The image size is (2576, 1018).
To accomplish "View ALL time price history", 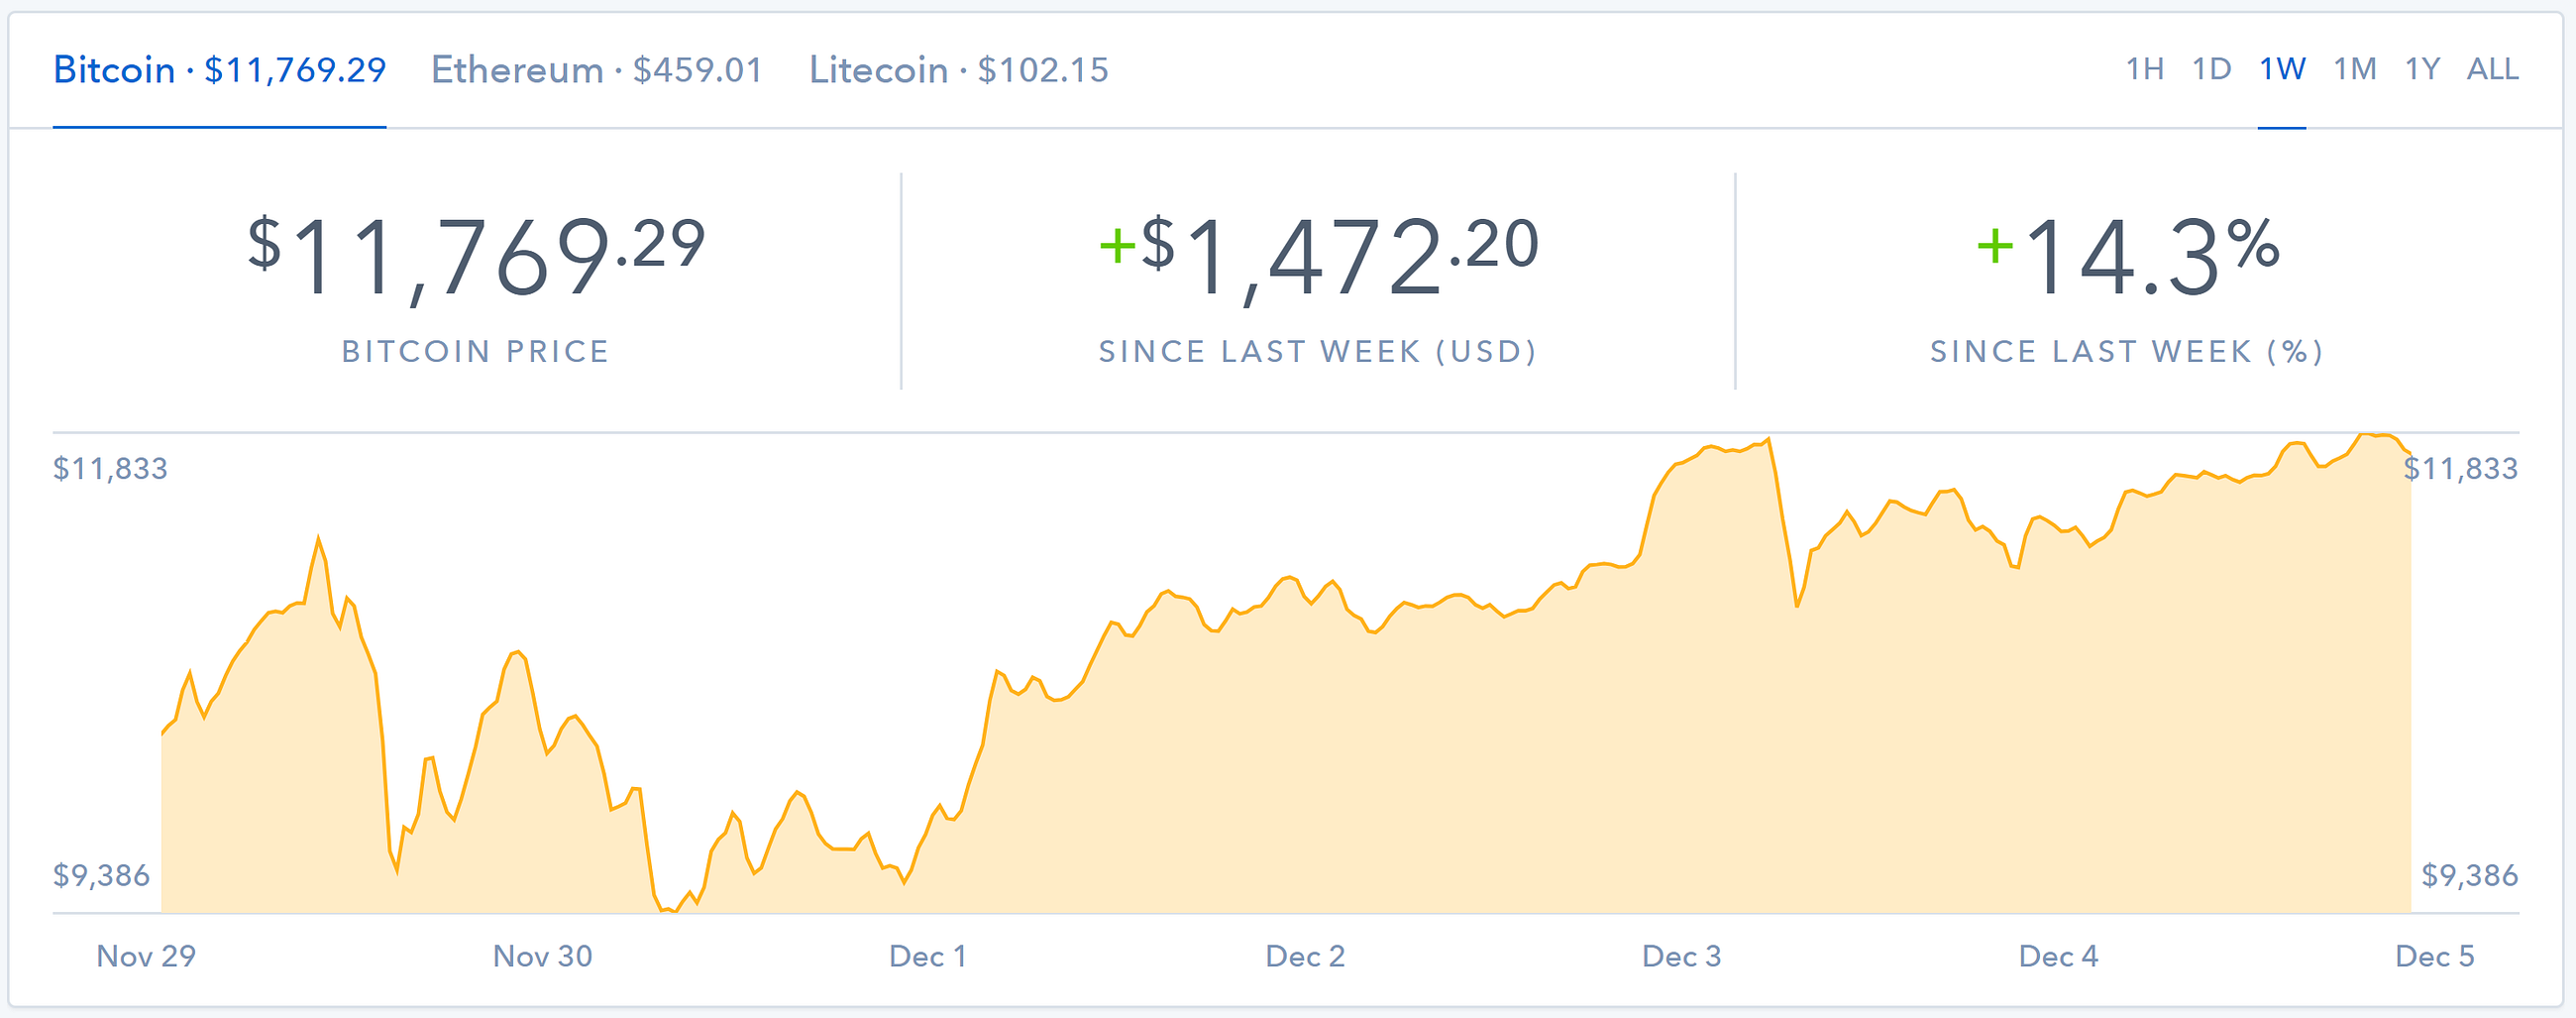I will tap(2492, 69).
